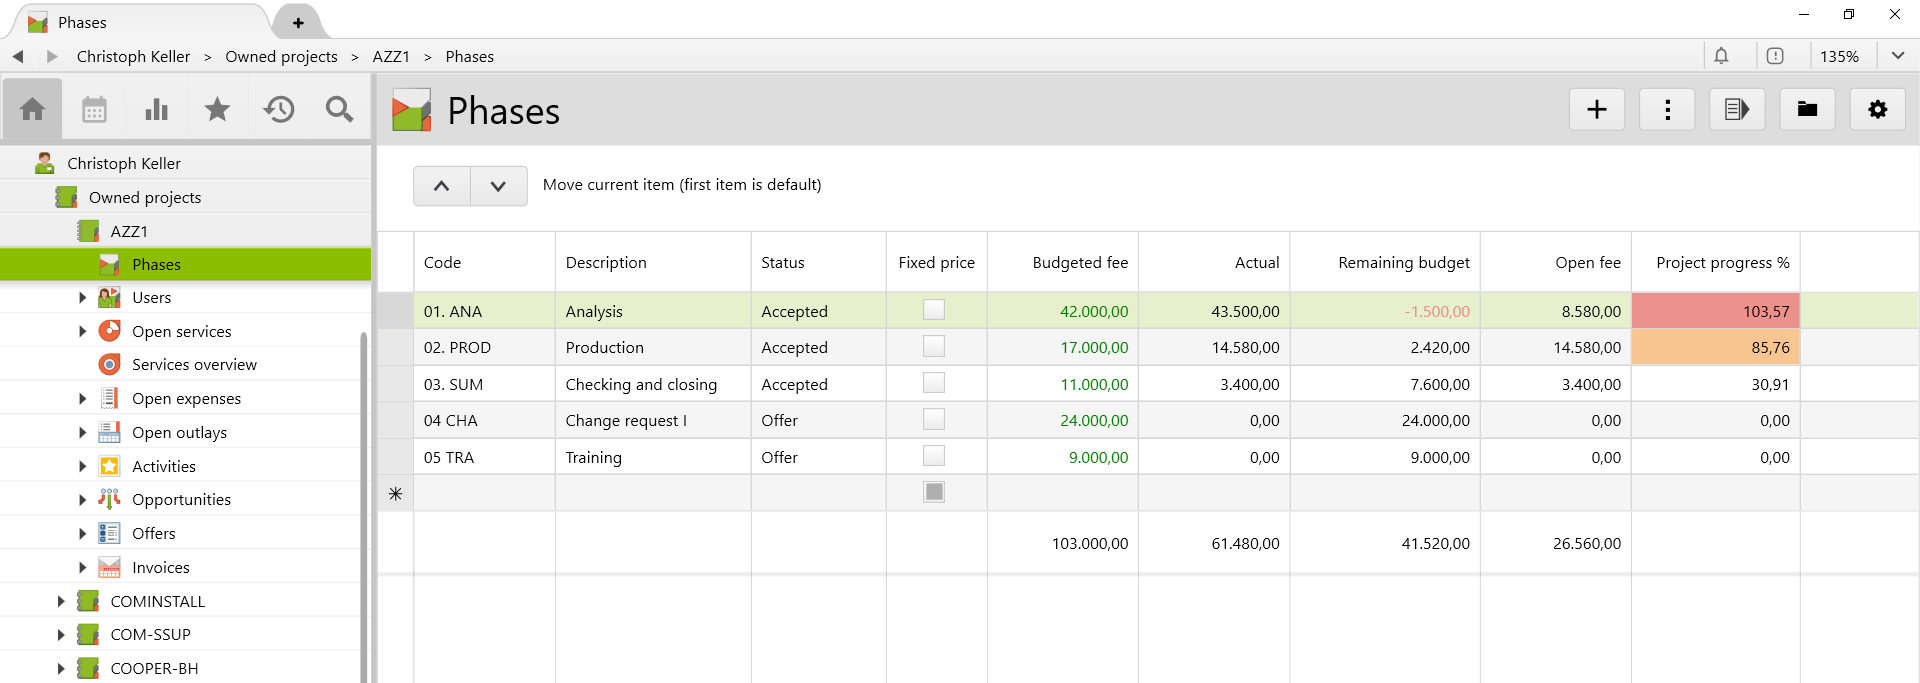Open the search magnifier icon

[x=340, y=110]
